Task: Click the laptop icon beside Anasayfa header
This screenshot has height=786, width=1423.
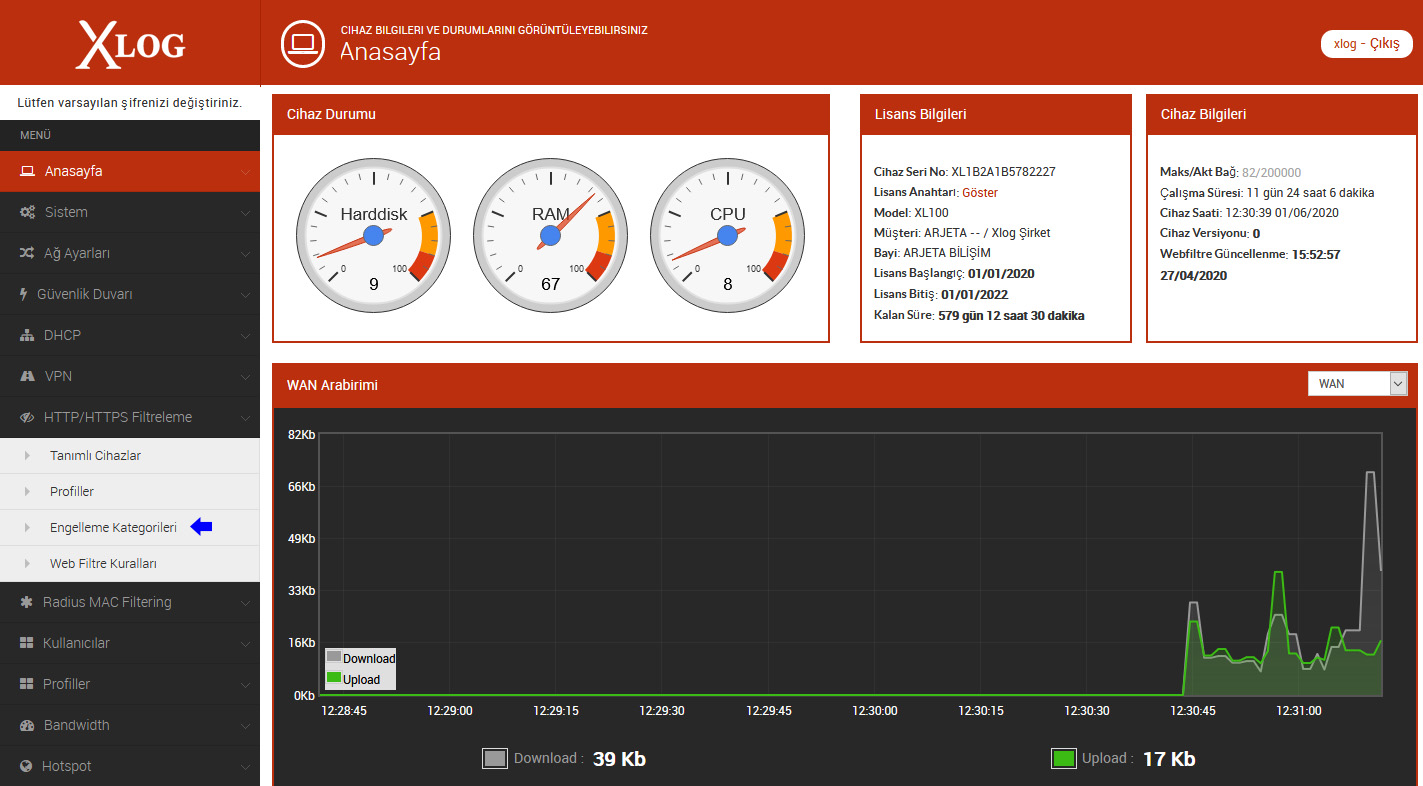Action: [304, 42]
